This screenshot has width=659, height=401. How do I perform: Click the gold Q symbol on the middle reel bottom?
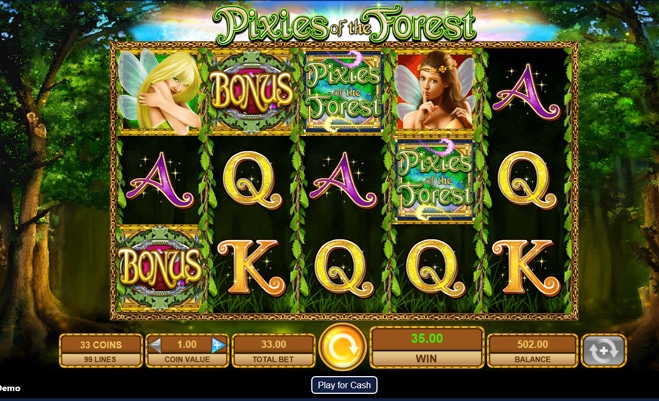tap(344, 268)
